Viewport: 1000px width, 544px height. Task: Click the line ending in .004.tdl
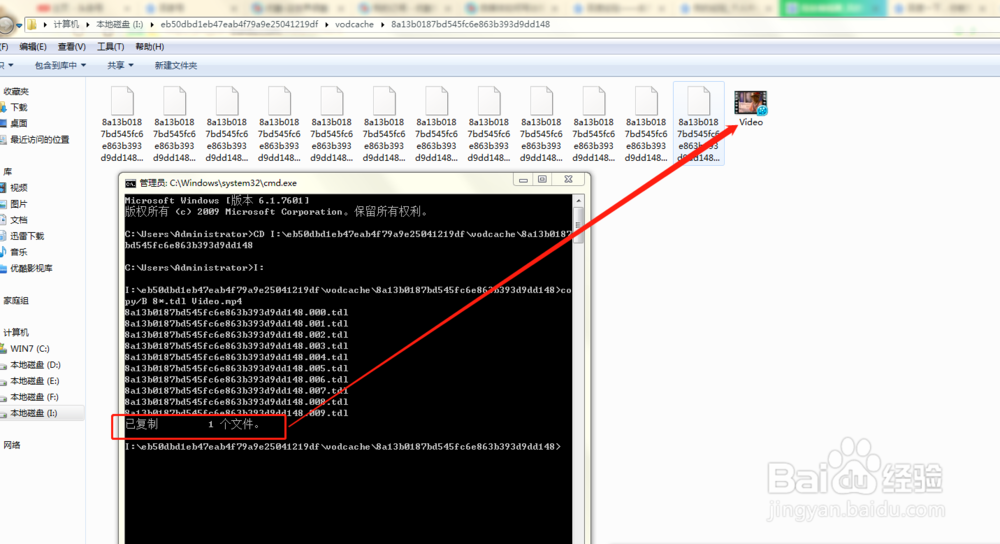[x=237, y=357]
